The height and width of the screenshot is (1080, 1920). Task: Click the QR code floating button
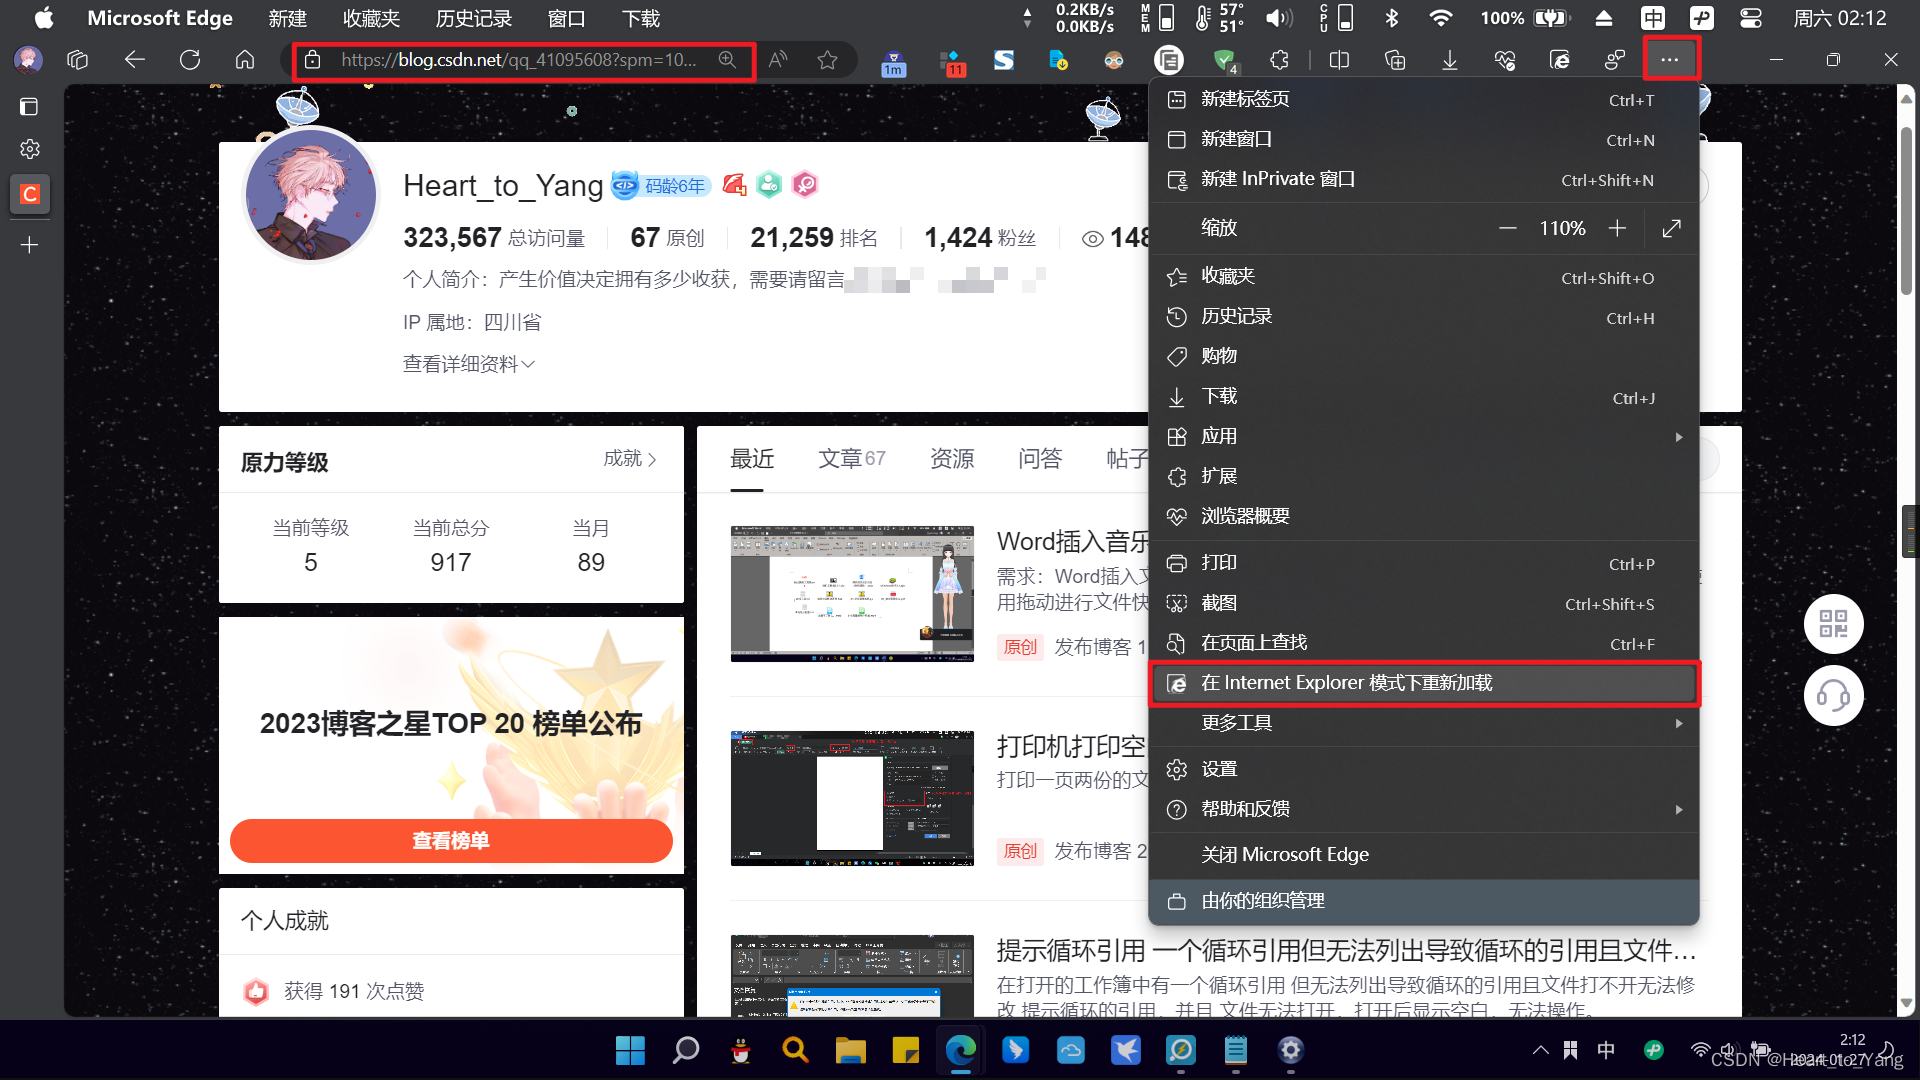pos(1833,625)
